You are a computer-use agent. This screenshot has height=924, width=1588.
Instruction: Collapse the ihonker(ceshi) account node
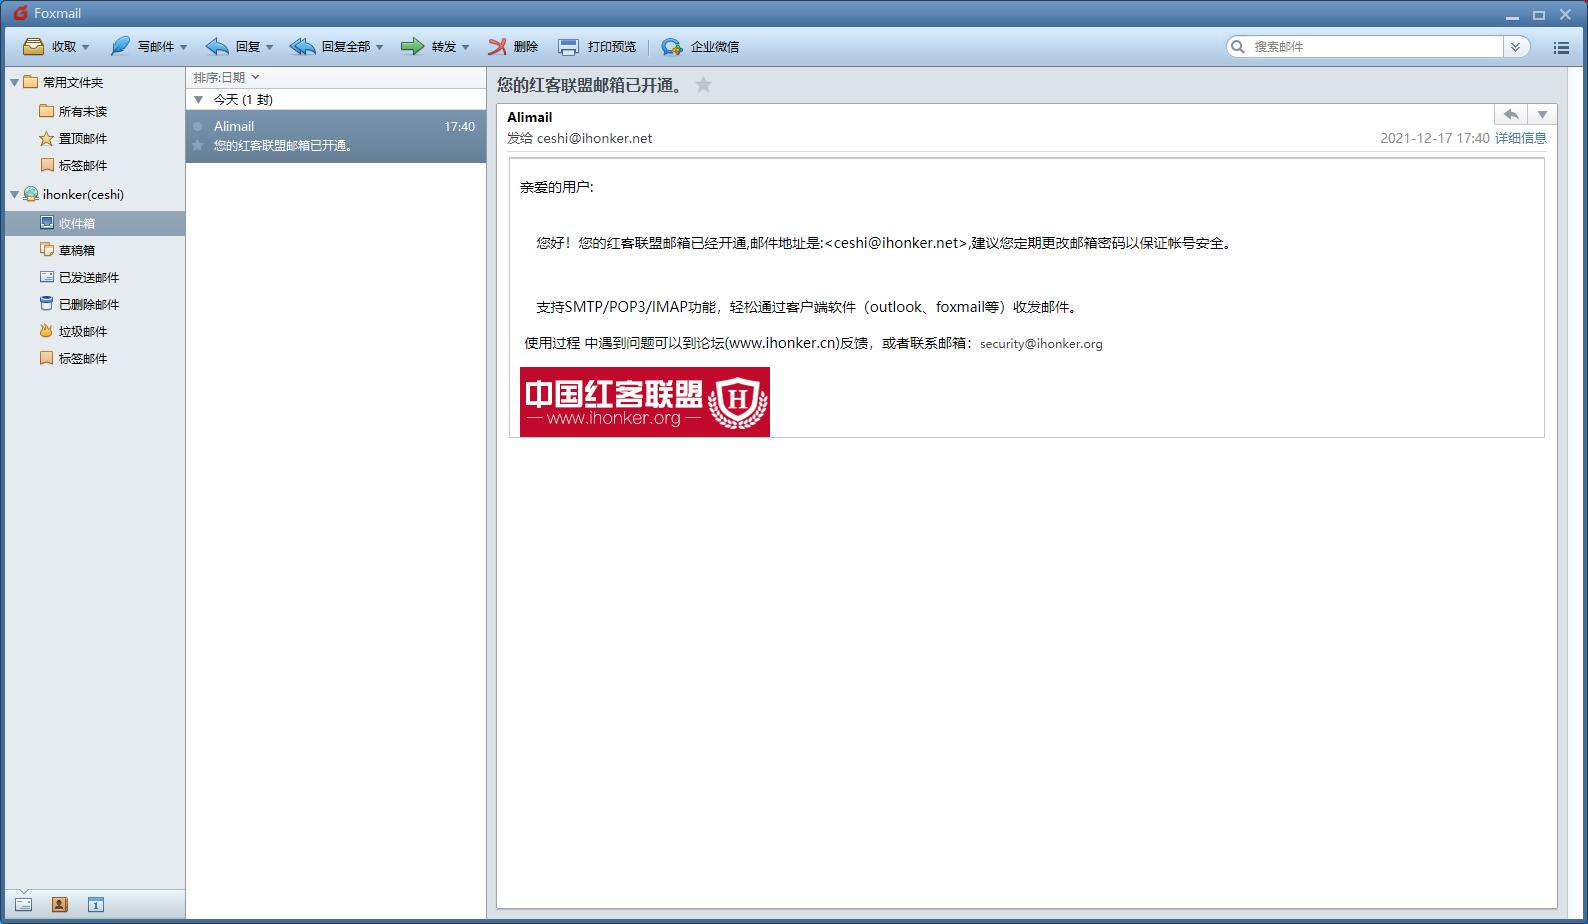pos(14,194)
